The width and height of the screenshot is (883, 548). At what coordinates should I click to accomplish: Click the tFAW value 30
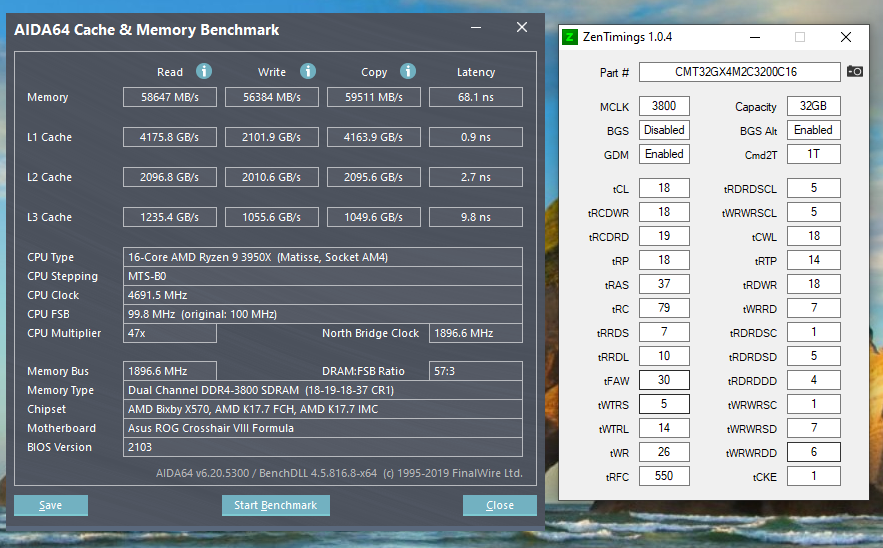(664, 380)
